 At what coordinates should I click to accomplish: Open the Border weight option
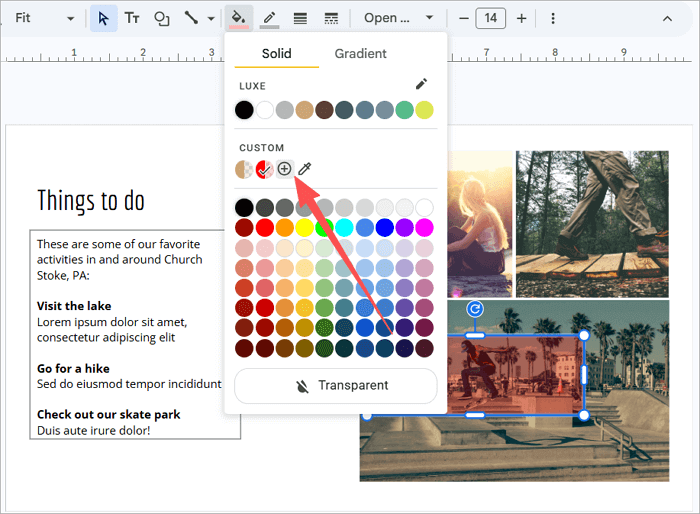pyautogui.click(x=300, y=18)
